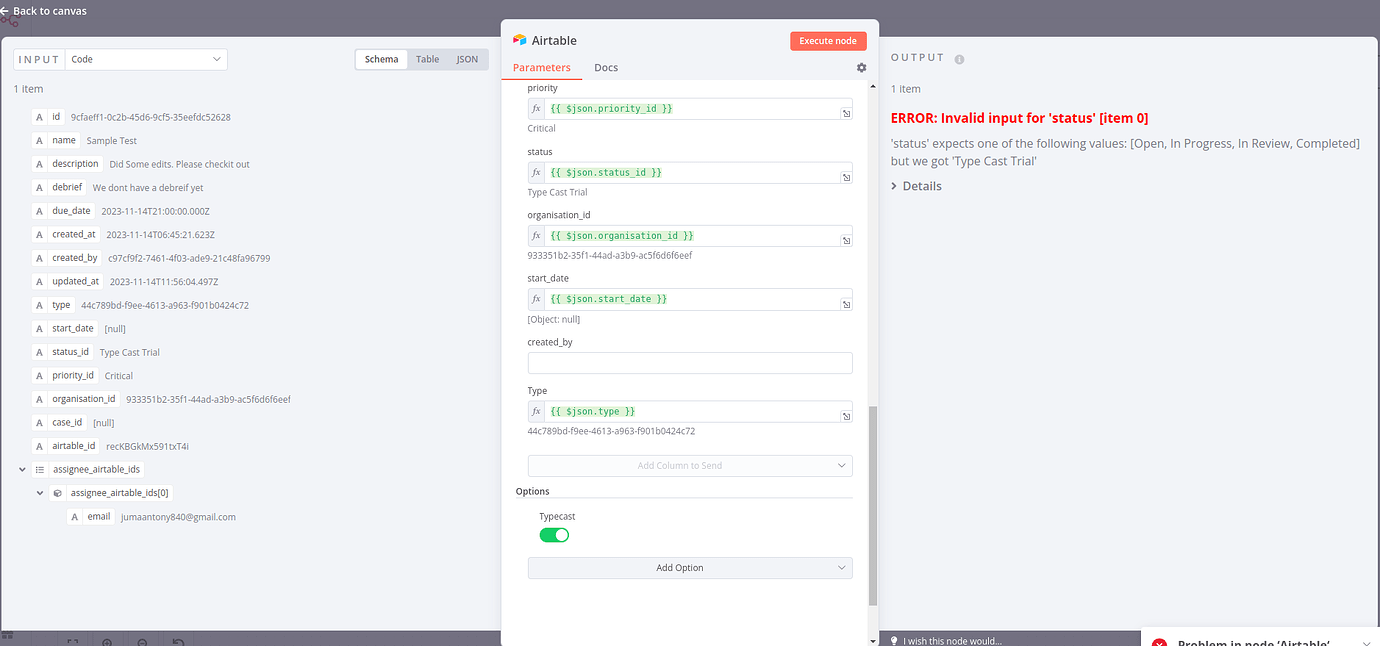The height and width of the screenshot is (646, 1380).
Task: Switch to the Docs tab
Action: point(605,68)
